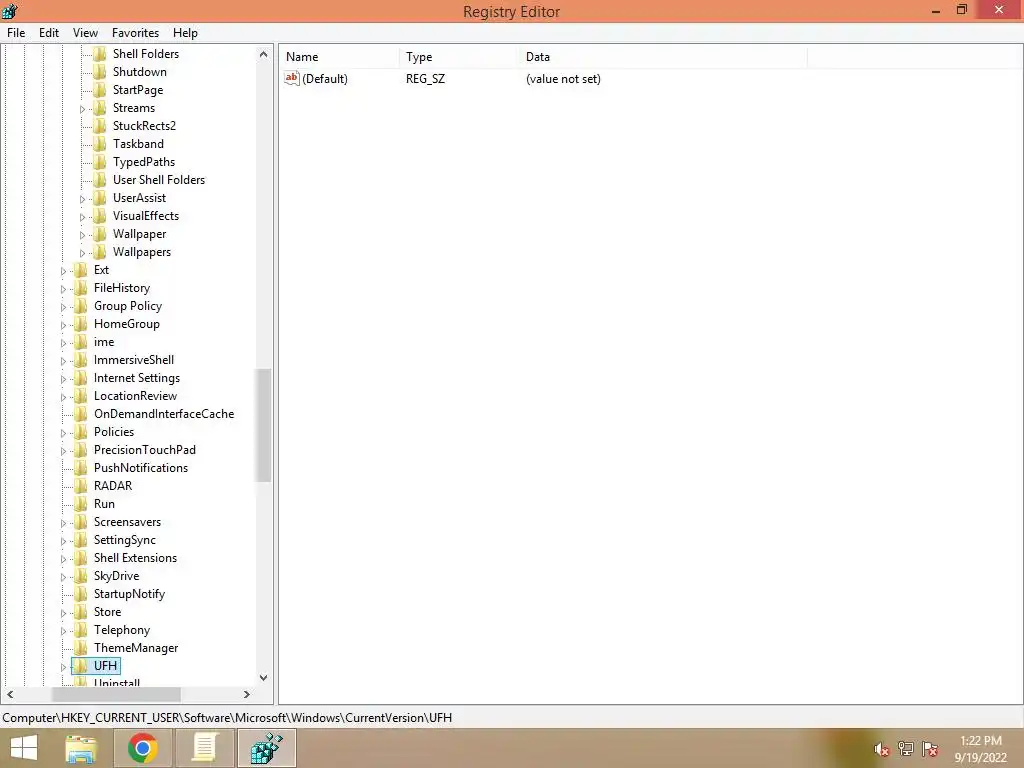
Task: Click the Registry Editor title bar icon
Action: pos(10,11)
